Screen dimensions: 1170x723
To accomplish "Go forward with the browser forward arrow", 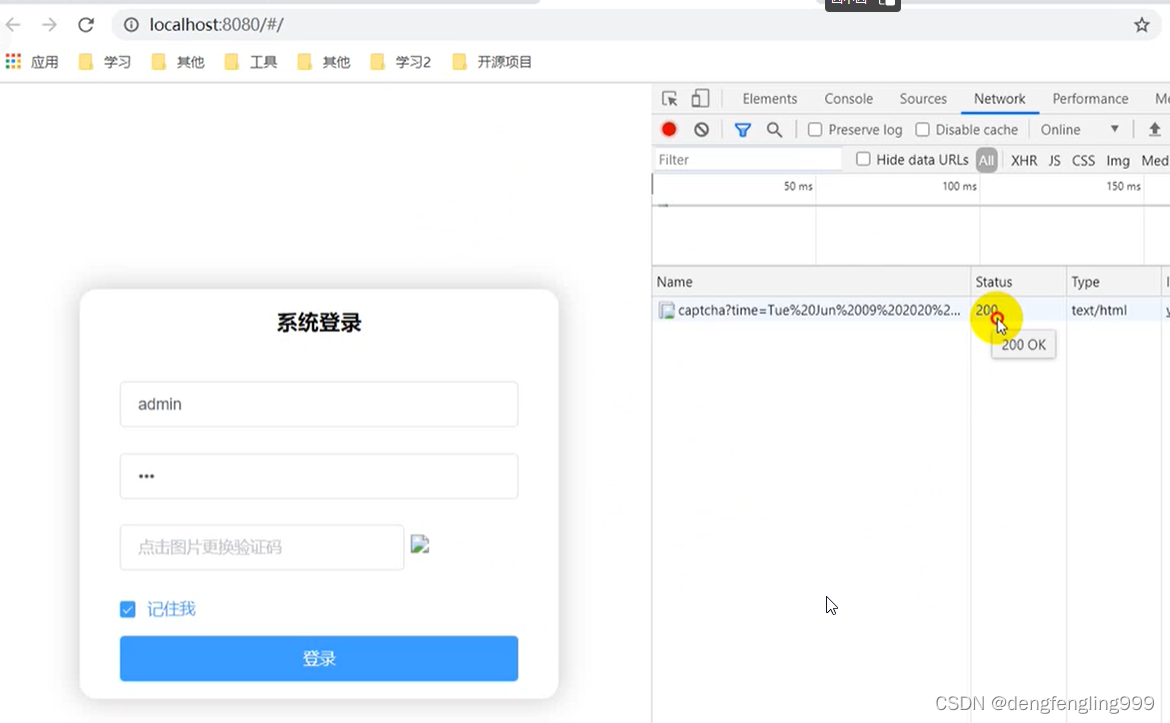I will (49, 25).
